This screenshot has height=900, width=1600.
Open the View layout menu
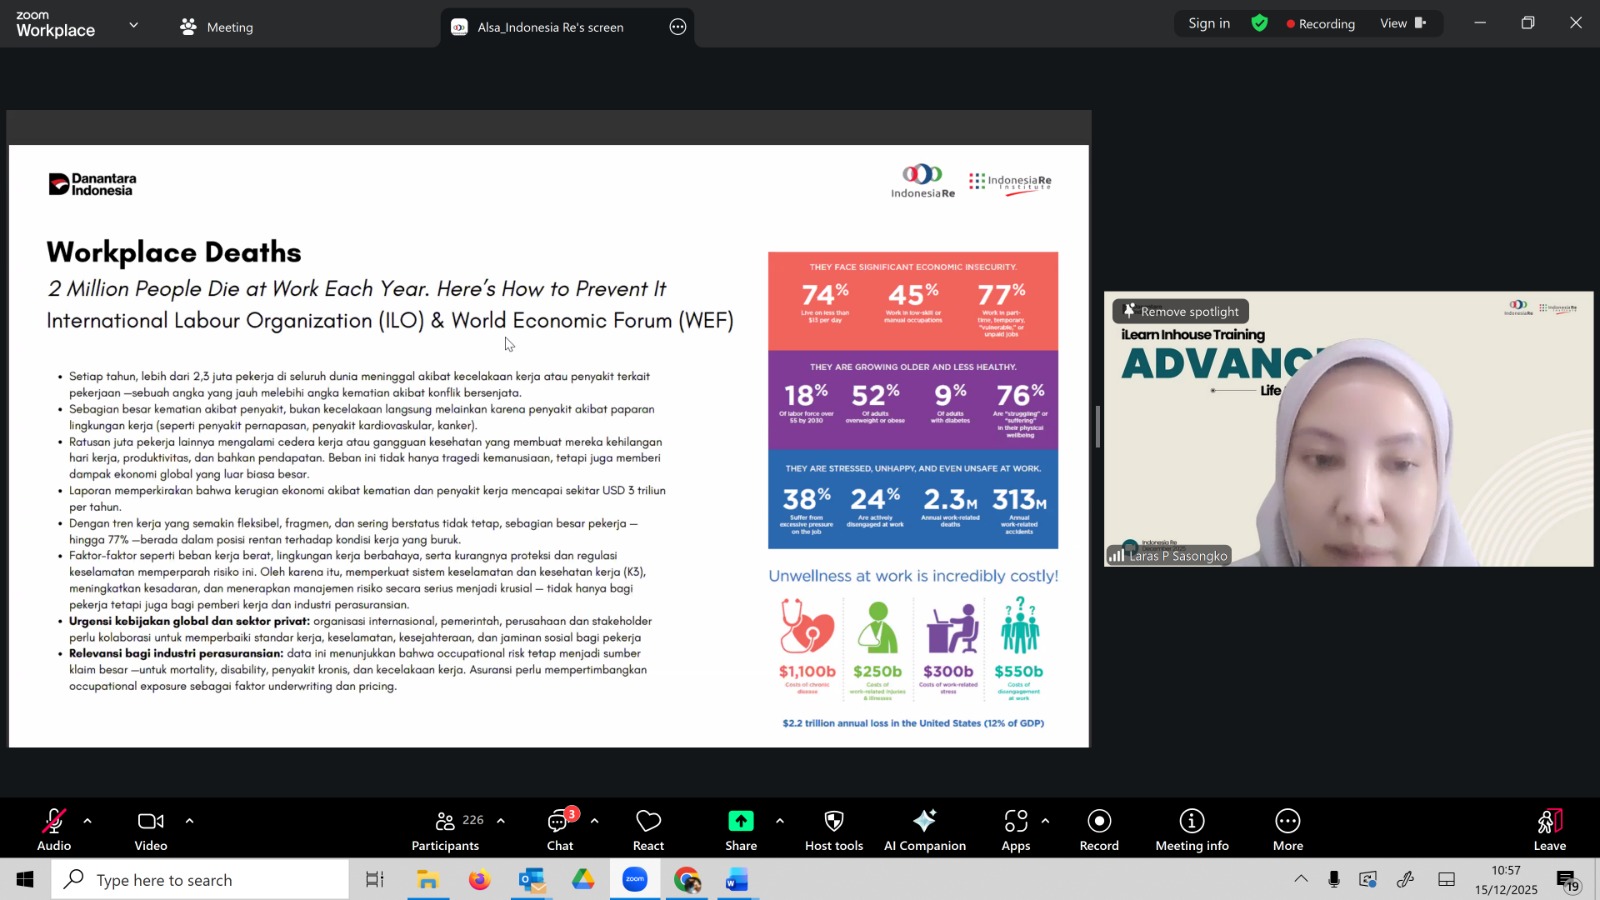point(1402,24)
